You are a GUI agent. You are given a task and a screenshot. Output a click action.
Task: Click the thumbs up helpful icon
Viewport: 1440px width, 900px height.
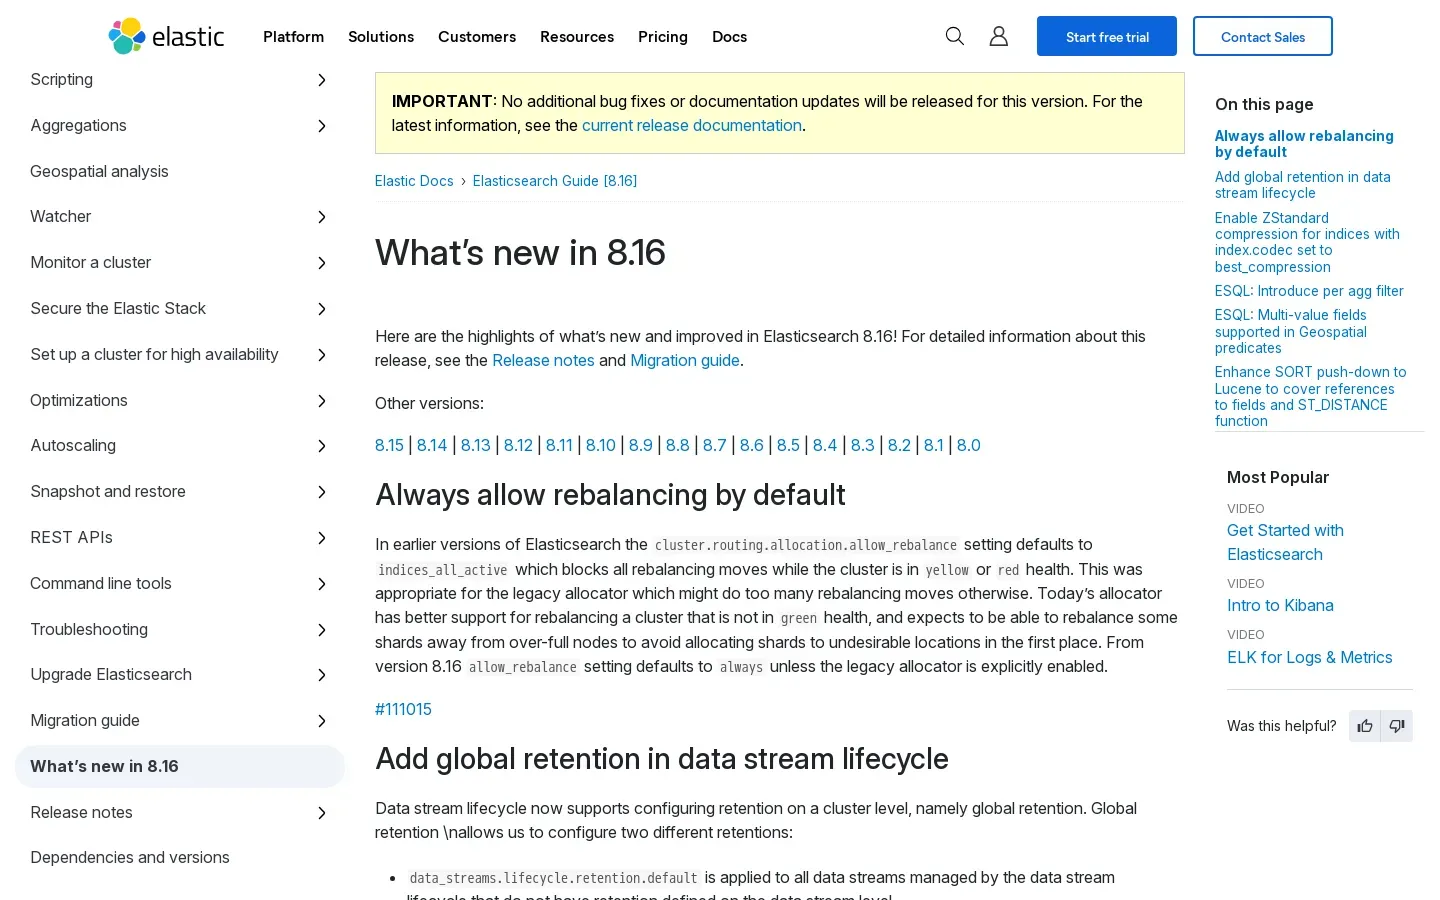(1365, 726)
